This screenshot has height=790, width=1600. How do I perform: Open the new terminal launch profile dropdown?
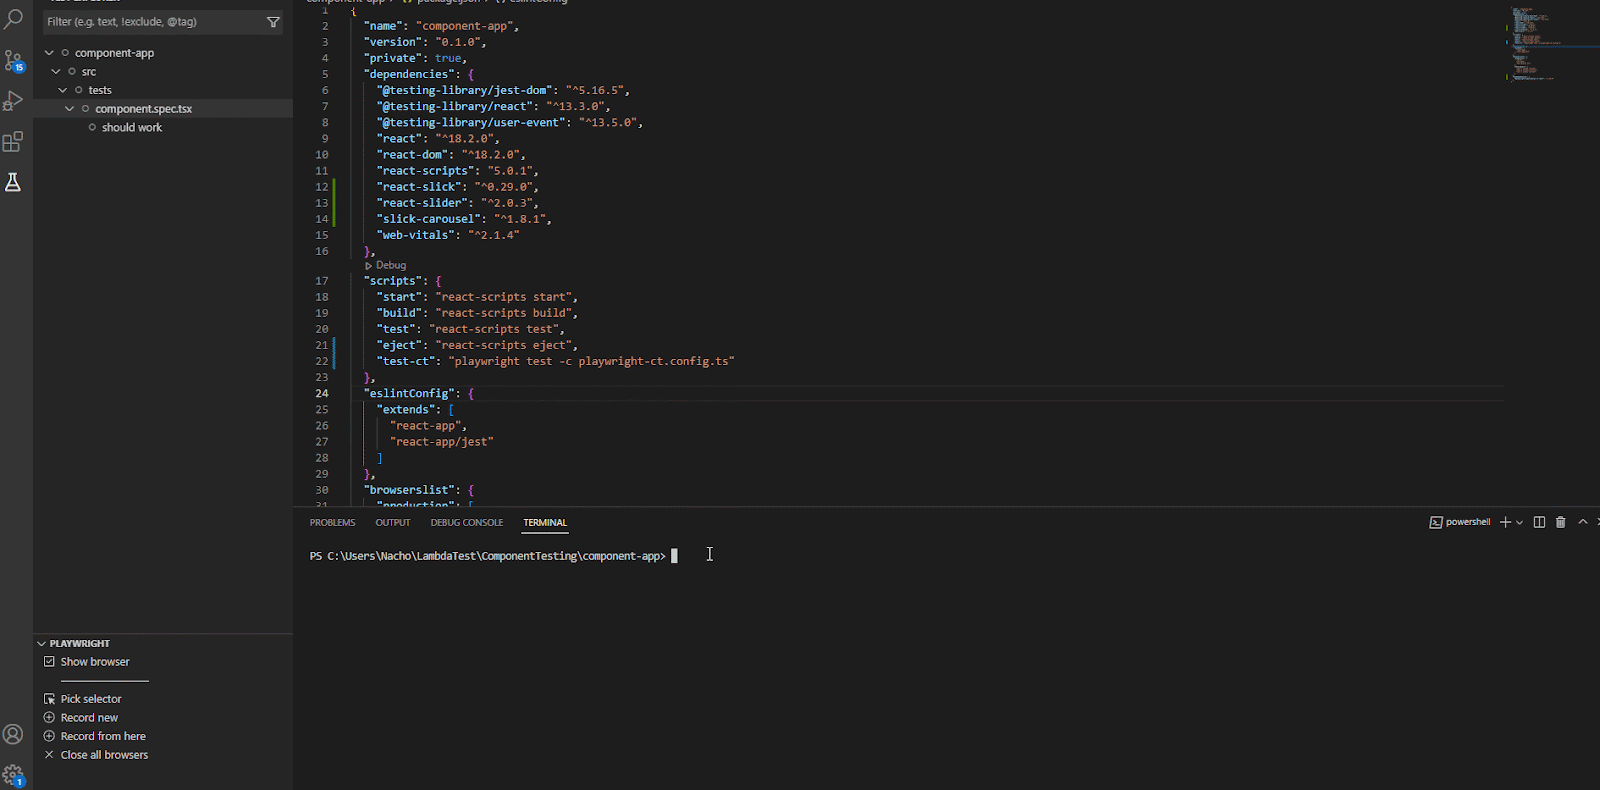point(1520,522)
